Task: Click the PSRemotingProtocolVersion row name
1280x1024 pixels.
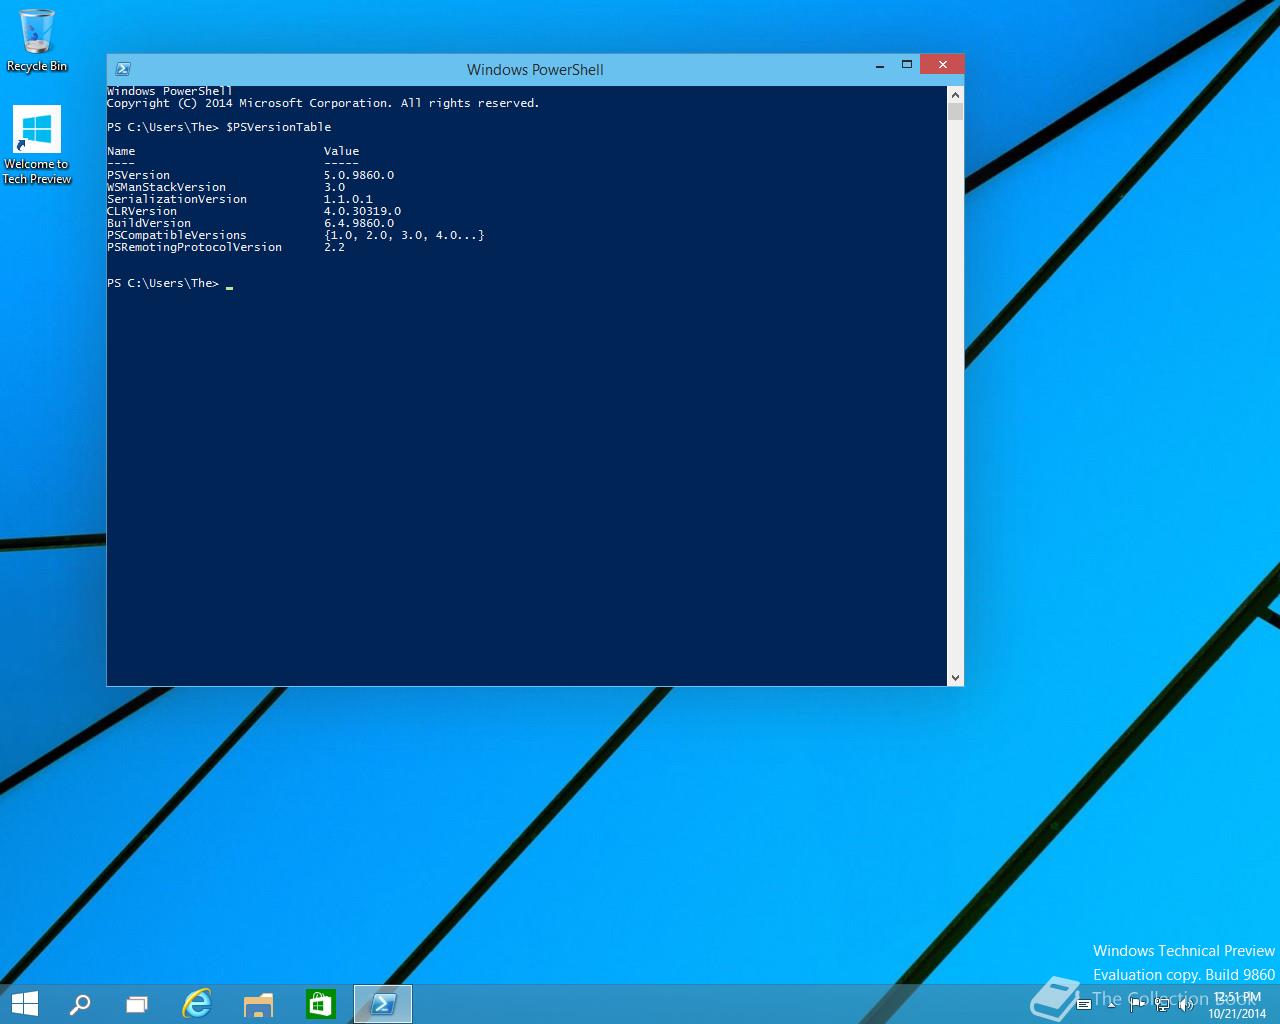Action: [195, 247]
